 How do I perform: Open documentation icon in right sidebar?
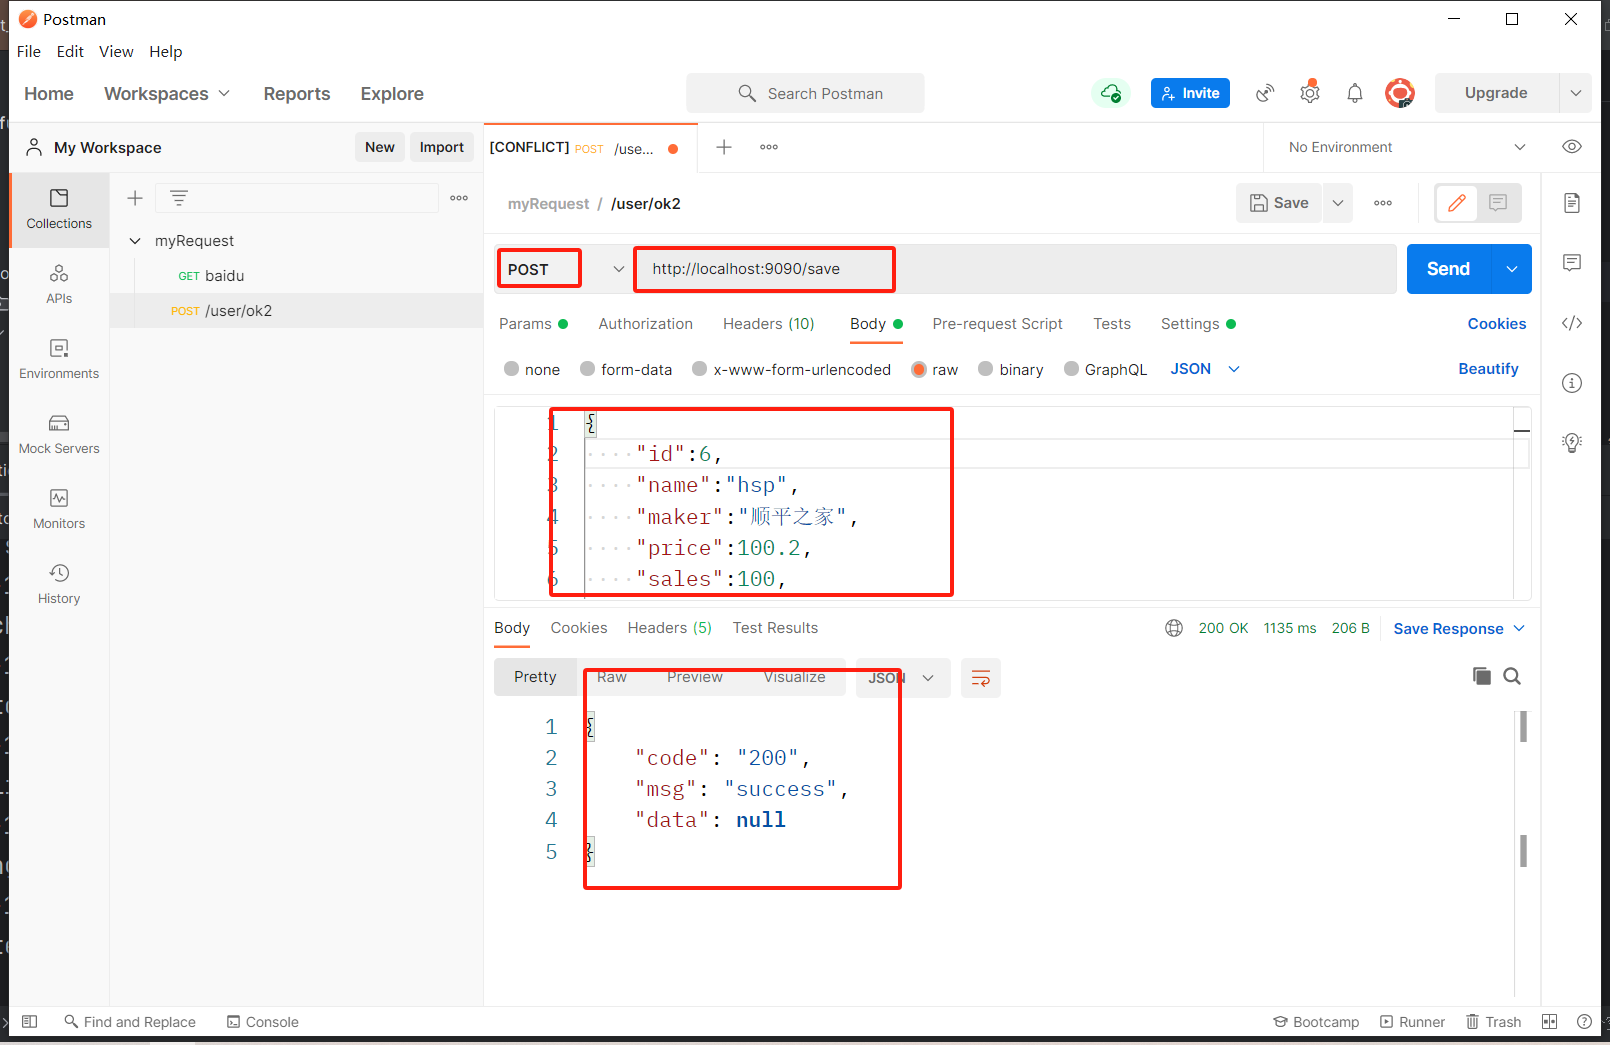coord(1572,203)
